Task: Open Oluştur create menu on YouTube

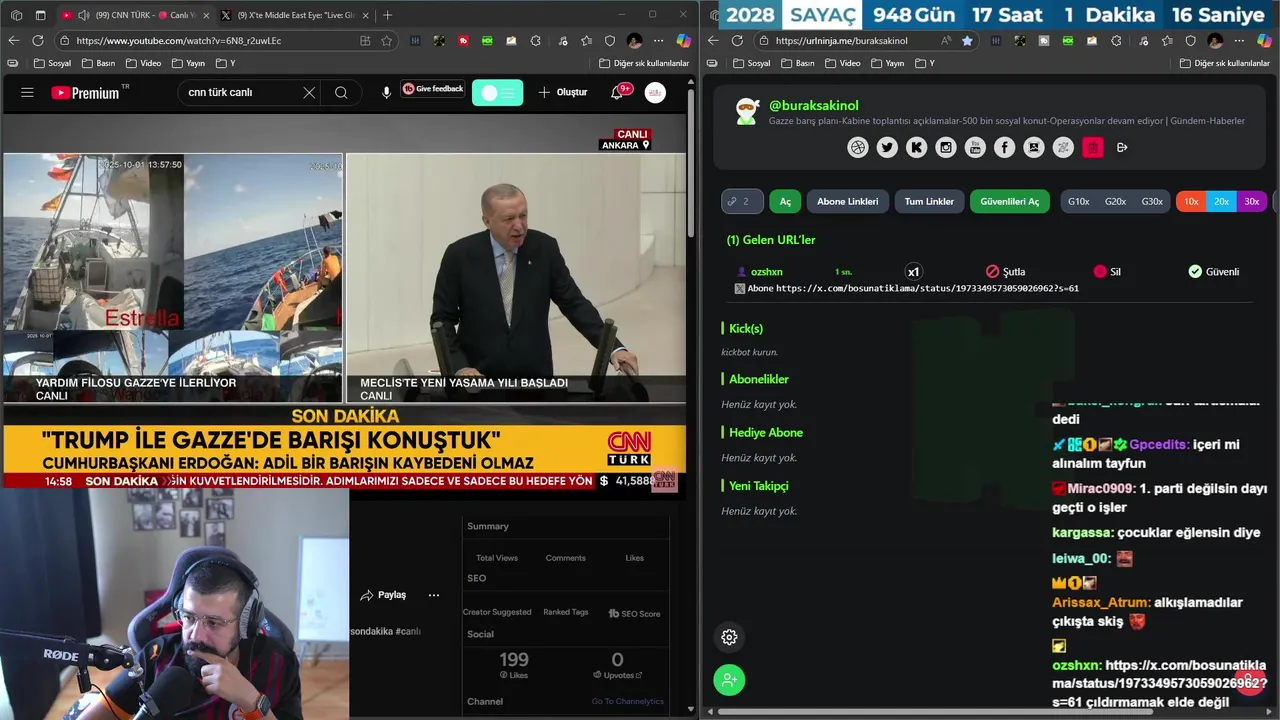Action: [563, 92]
